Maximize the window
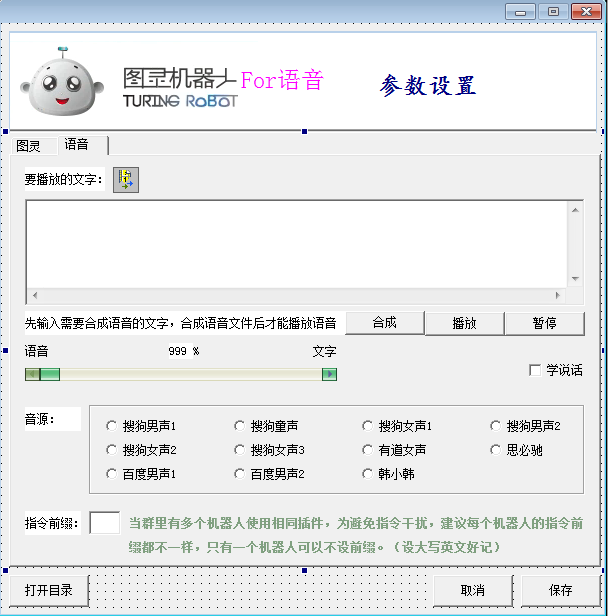Image resolution: width=608 pixels, height=616 pixels. [553, 11]
